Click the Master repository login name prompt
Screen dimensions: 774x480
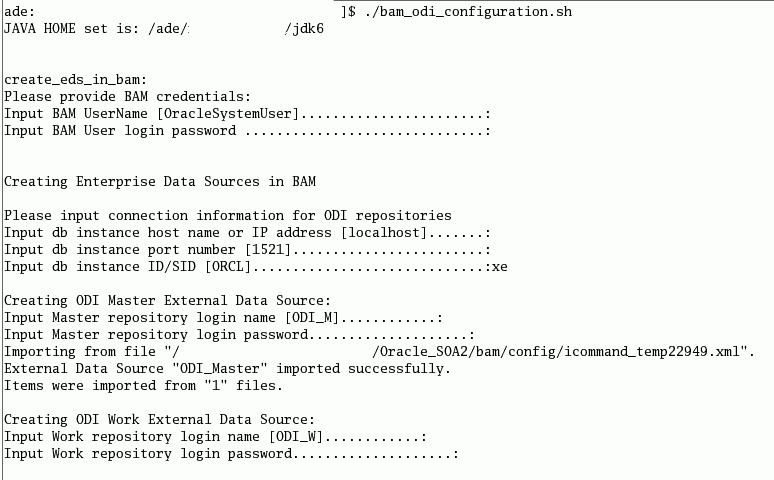(224, 318)
